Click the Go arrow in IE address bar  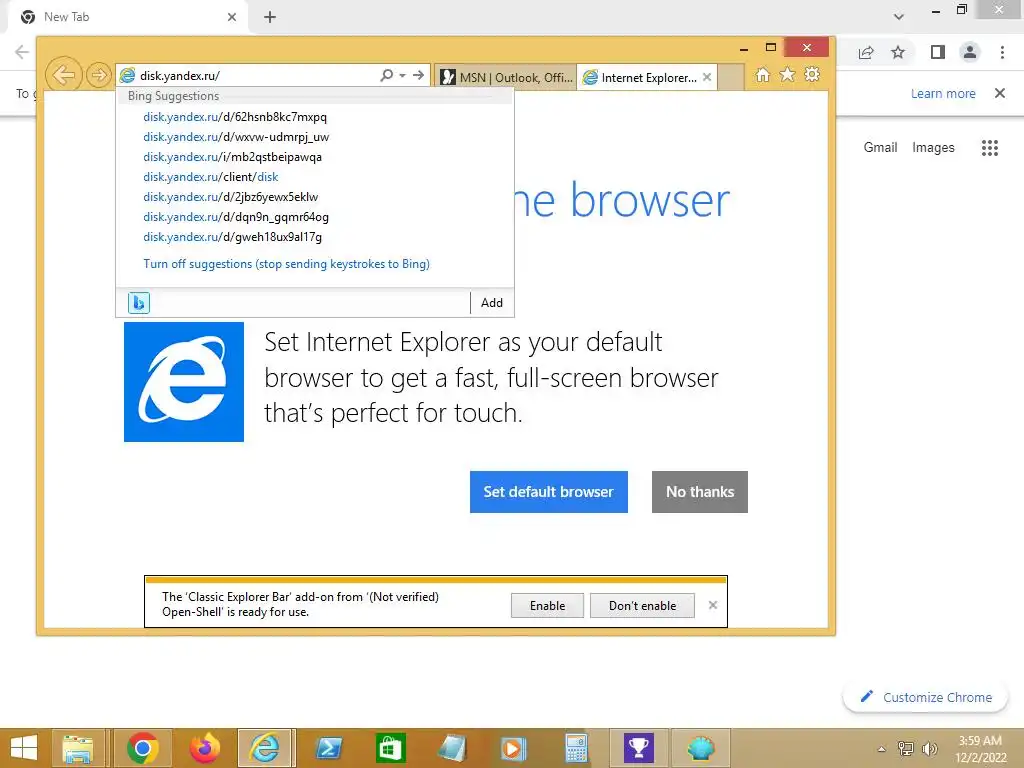coord(419,75)
